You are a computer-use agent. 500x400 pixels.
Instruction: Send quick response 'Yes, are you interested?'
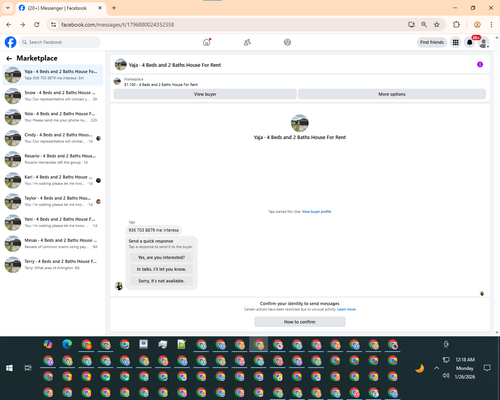(161, 257)
